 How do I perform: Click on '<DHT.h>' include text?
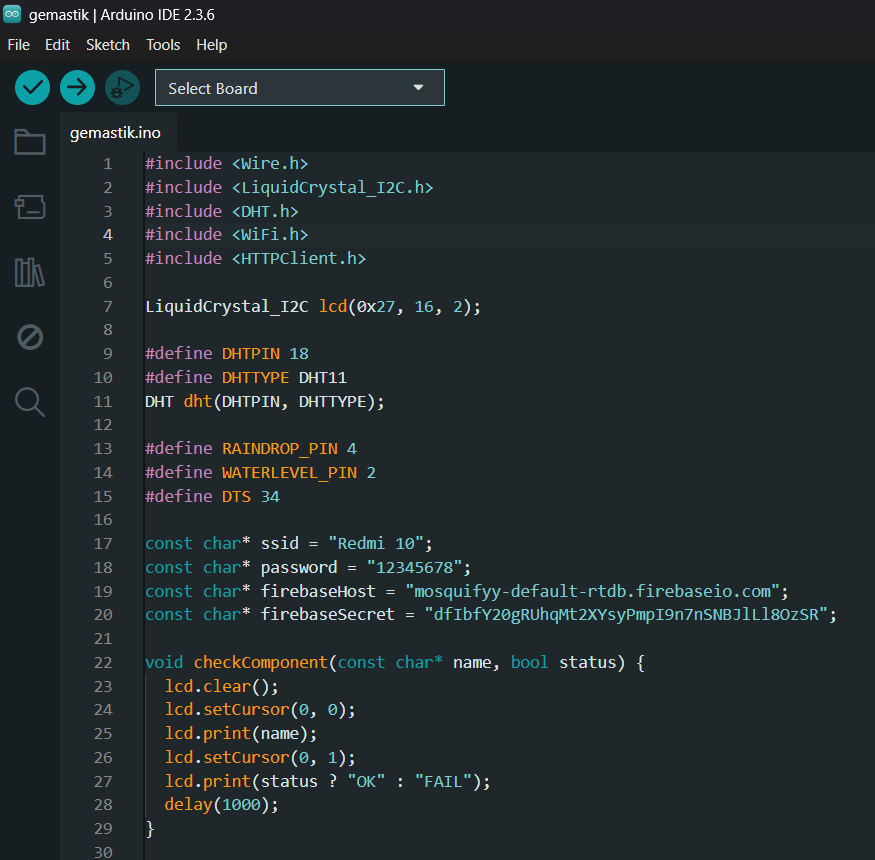[265, 212]
